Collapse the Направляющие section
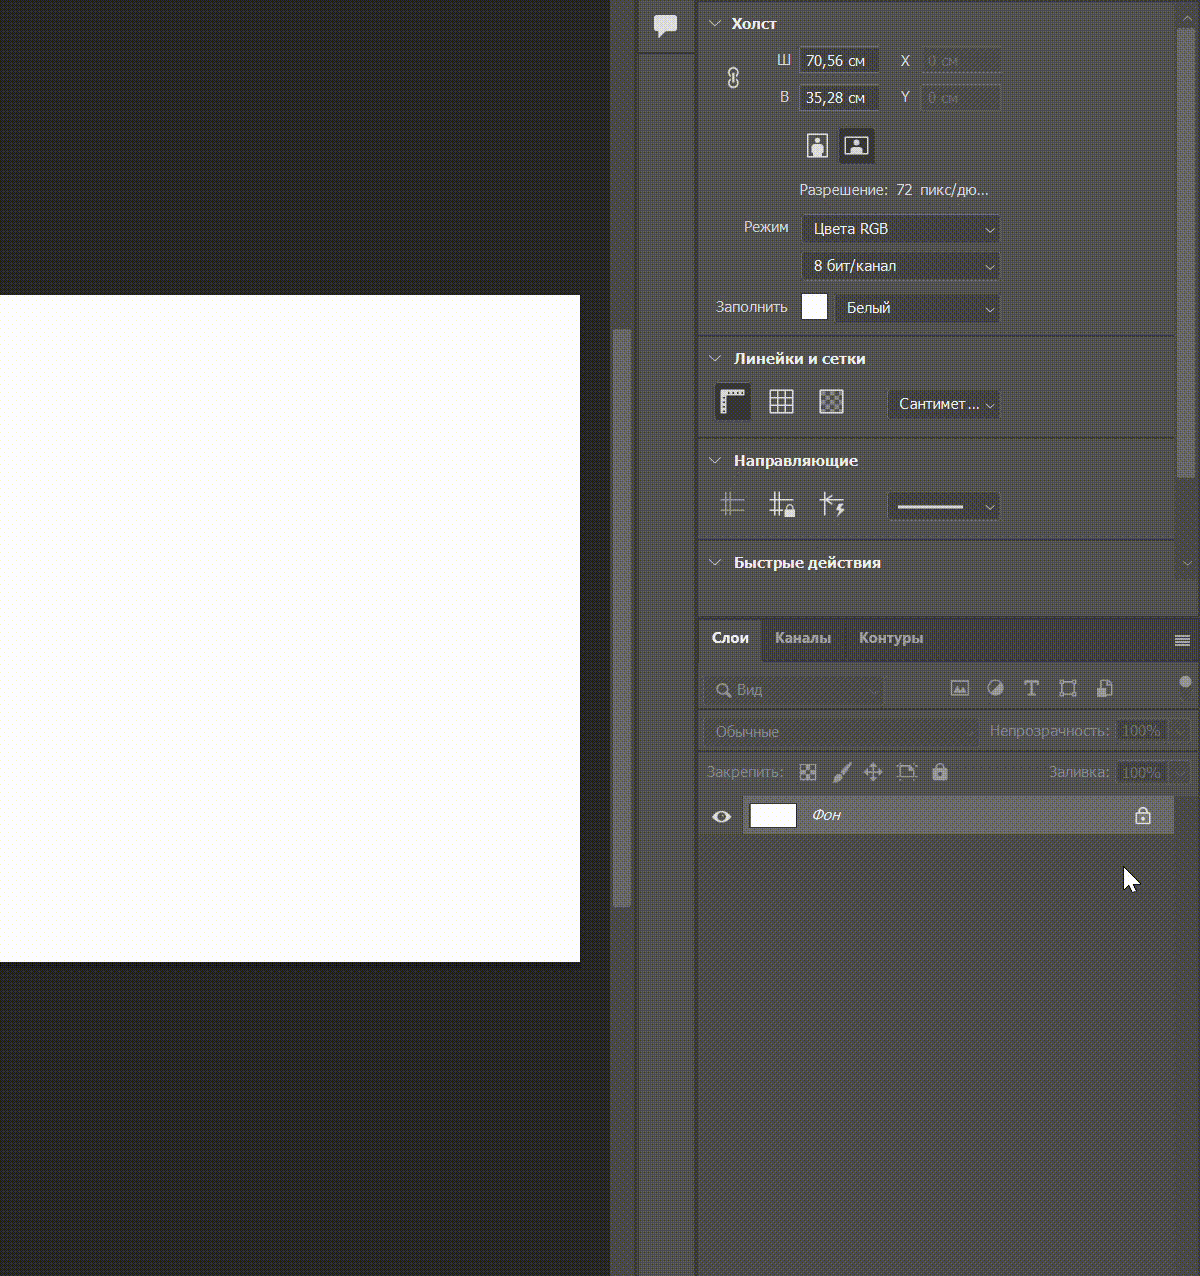Image resolution: width=1200 pixels, height=1276 pixels. click(715, 460)
